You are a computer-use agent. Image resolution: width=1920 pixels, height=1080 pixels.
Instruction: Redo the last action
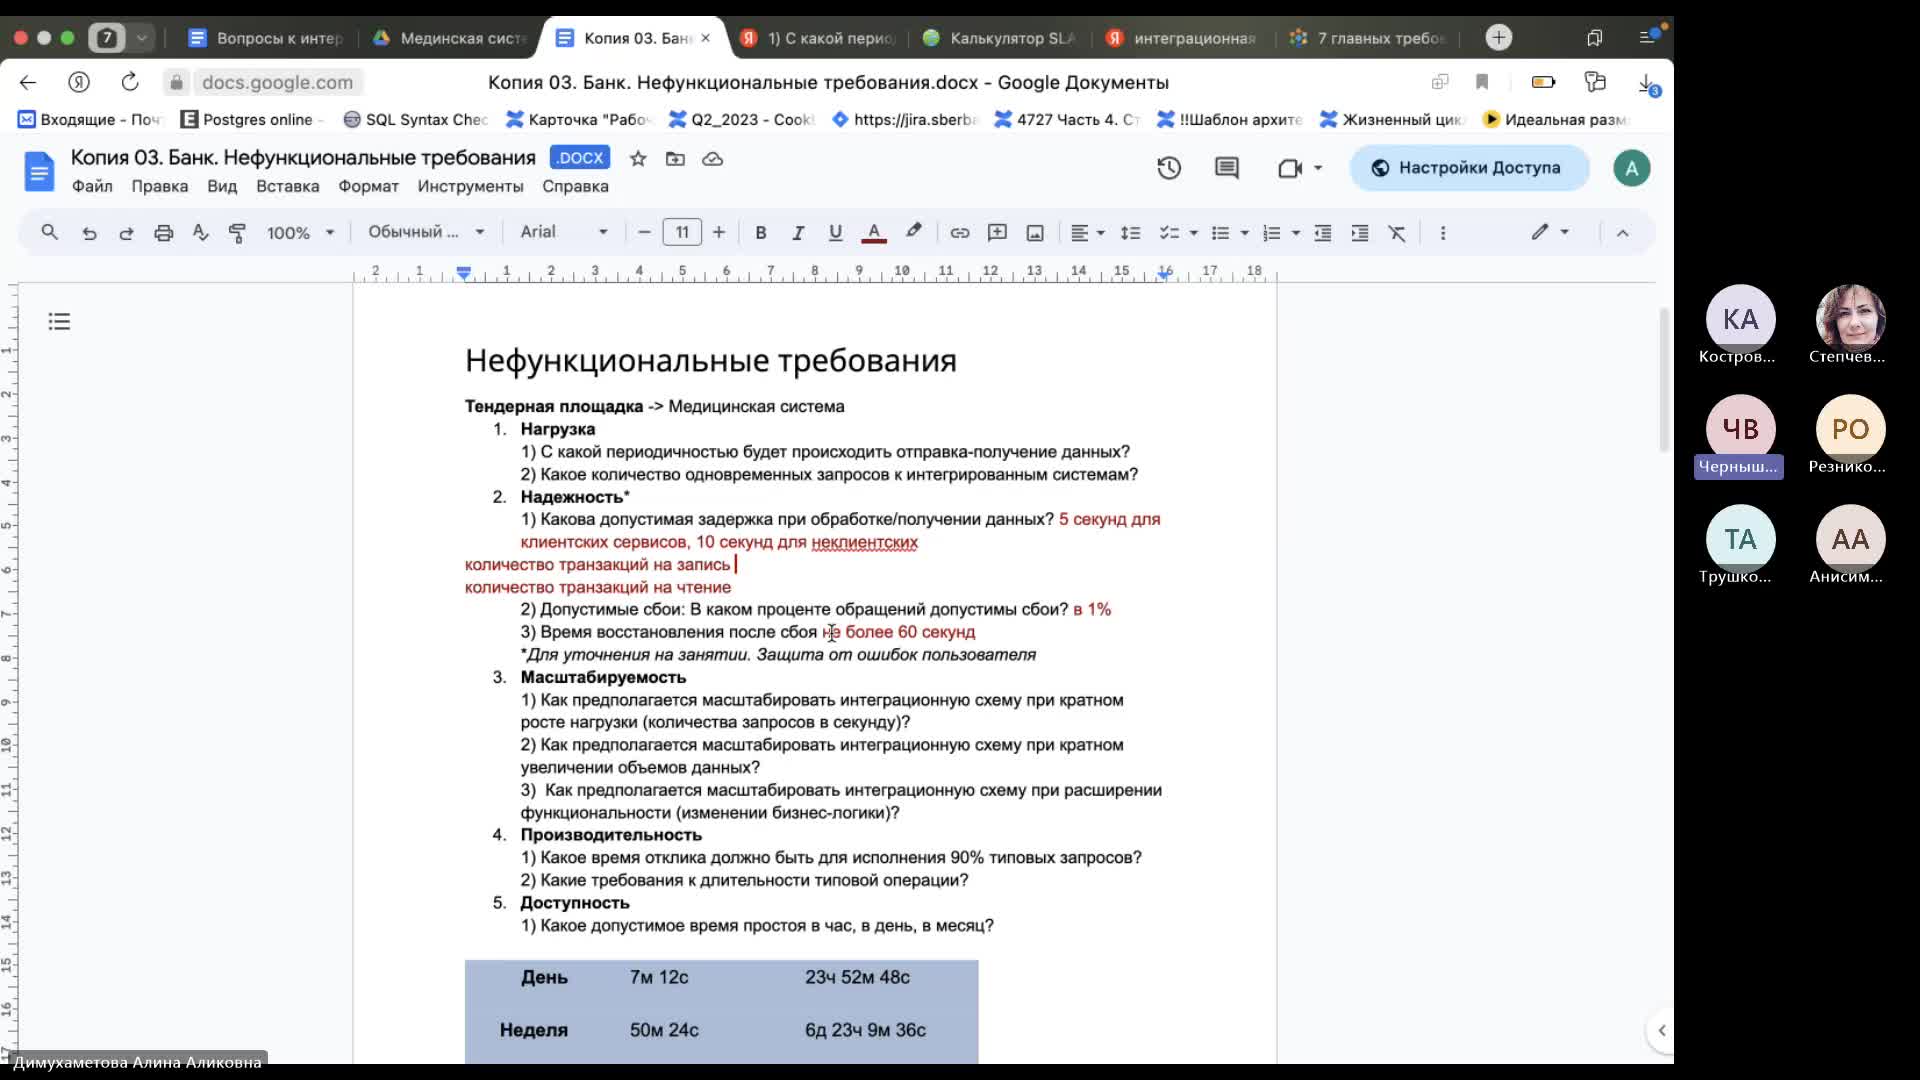[x=126, y=233]
